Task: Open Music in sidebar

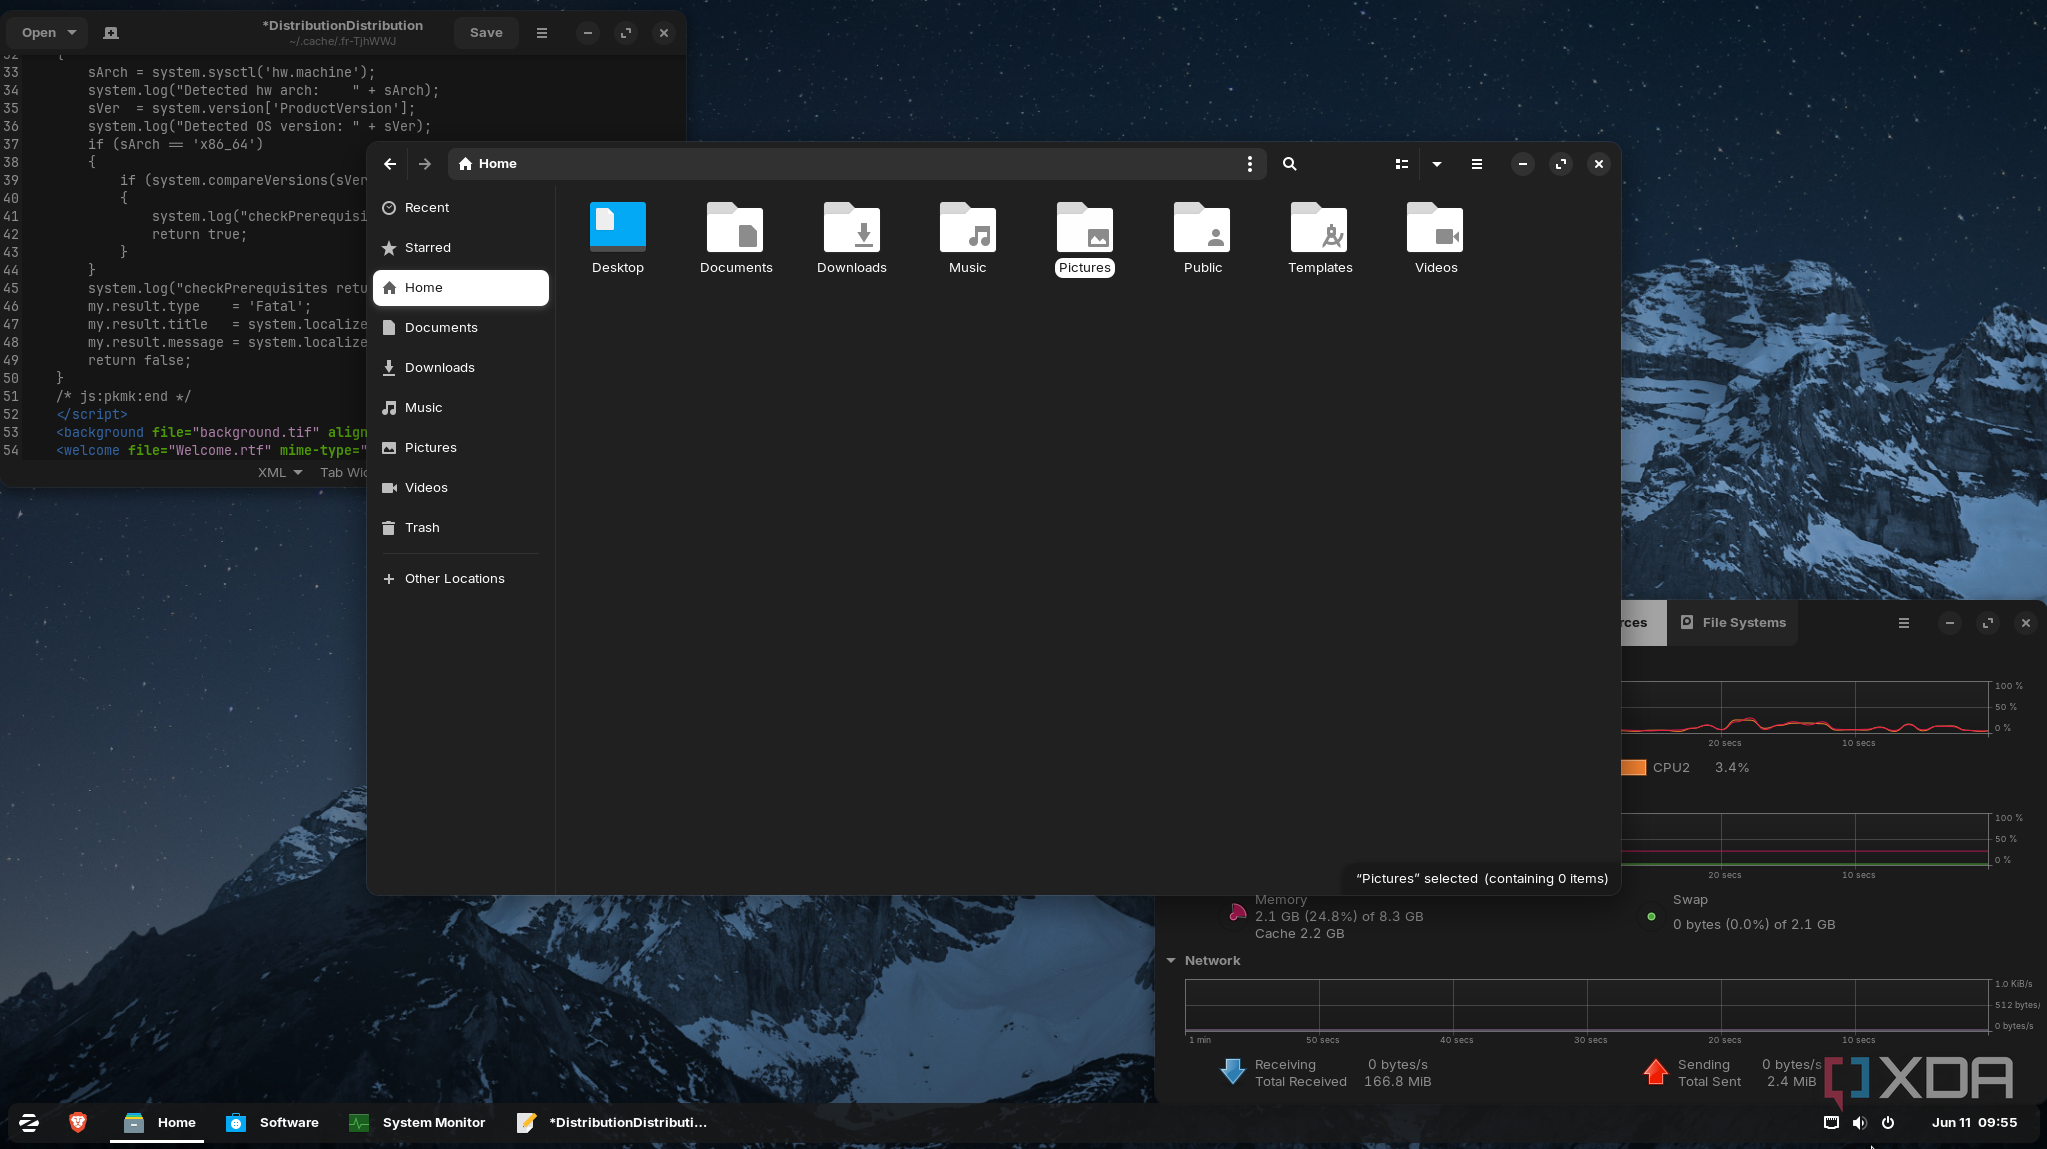Action: coord(461,408)
